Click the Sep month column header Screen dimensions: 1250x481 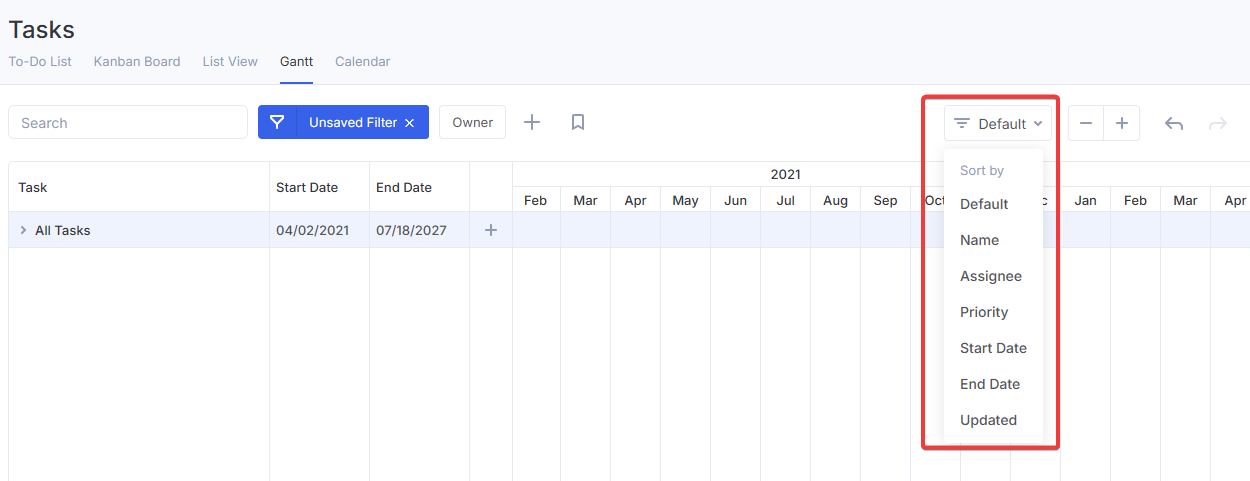click(x=886, y=200)
